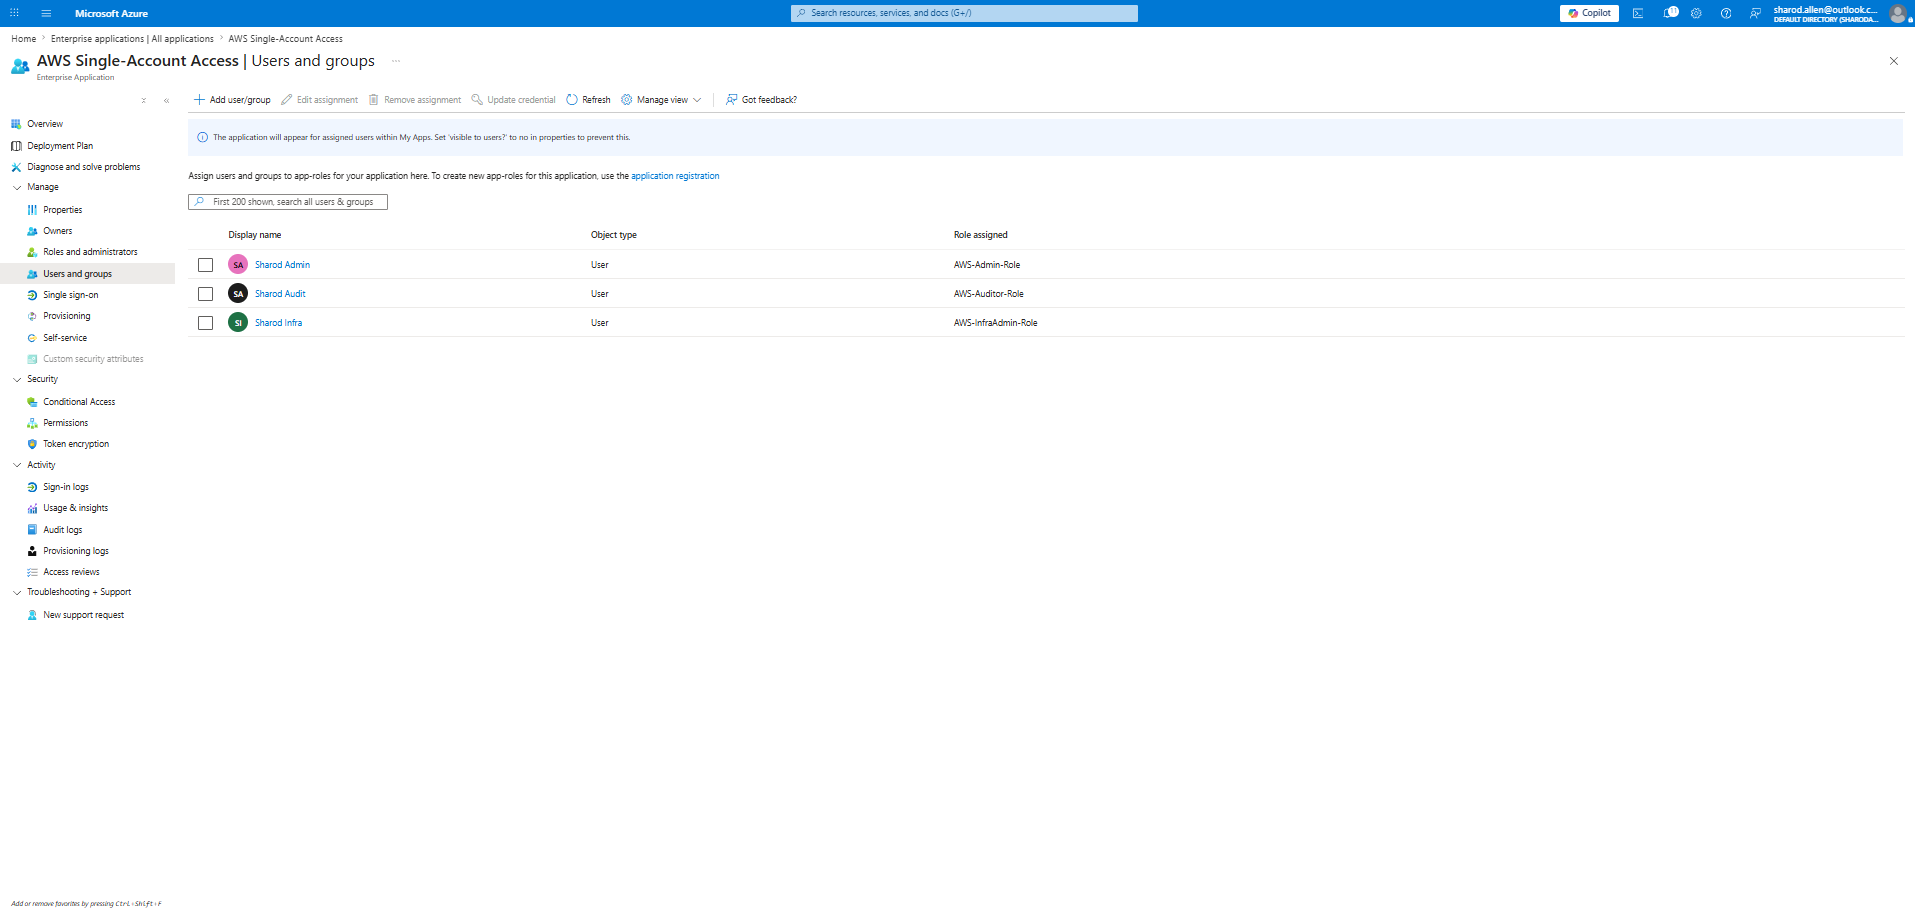Click the Update credential key icon
This screenshot has height=908, width=1915.
coord(477,100)
